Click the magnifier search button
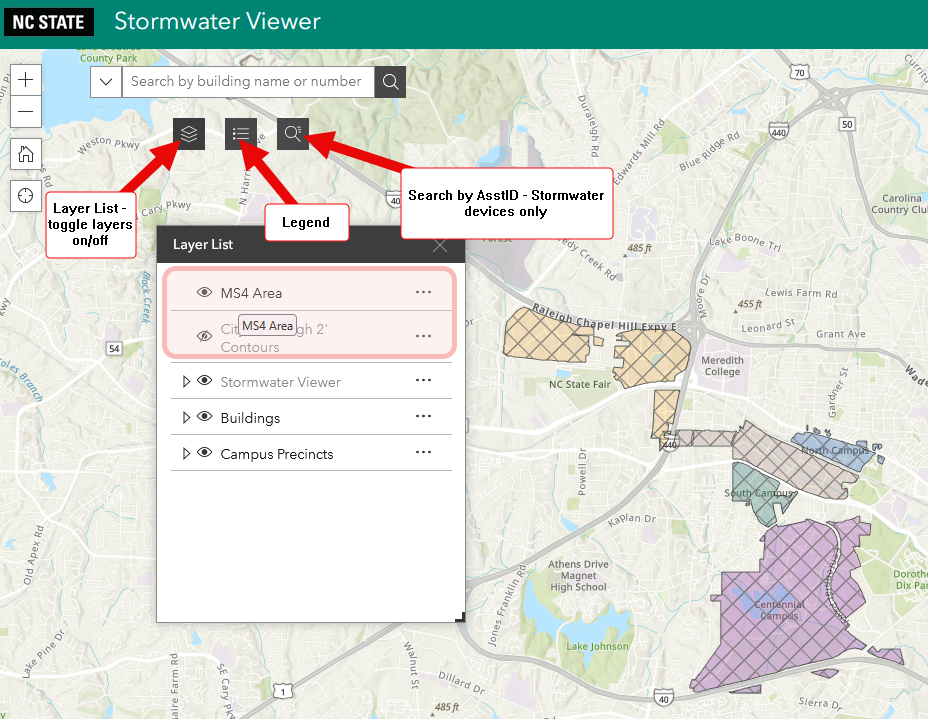The image size is (928, 719). (x=390, y=82)
